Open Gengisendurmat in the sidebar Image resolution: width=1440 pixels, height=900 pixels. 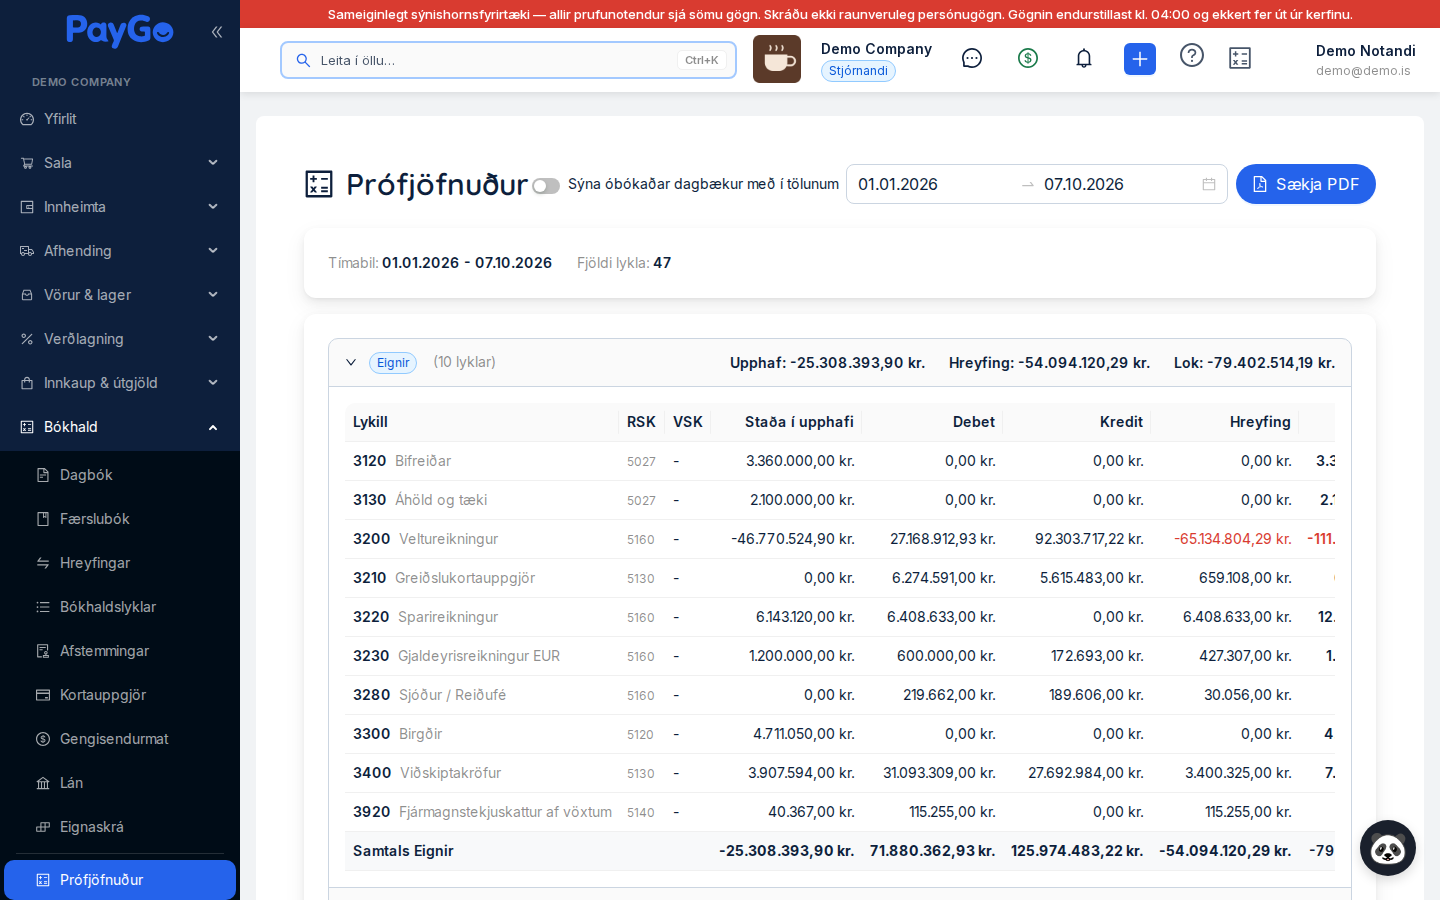pyautogui.click(x=120, y=739)
